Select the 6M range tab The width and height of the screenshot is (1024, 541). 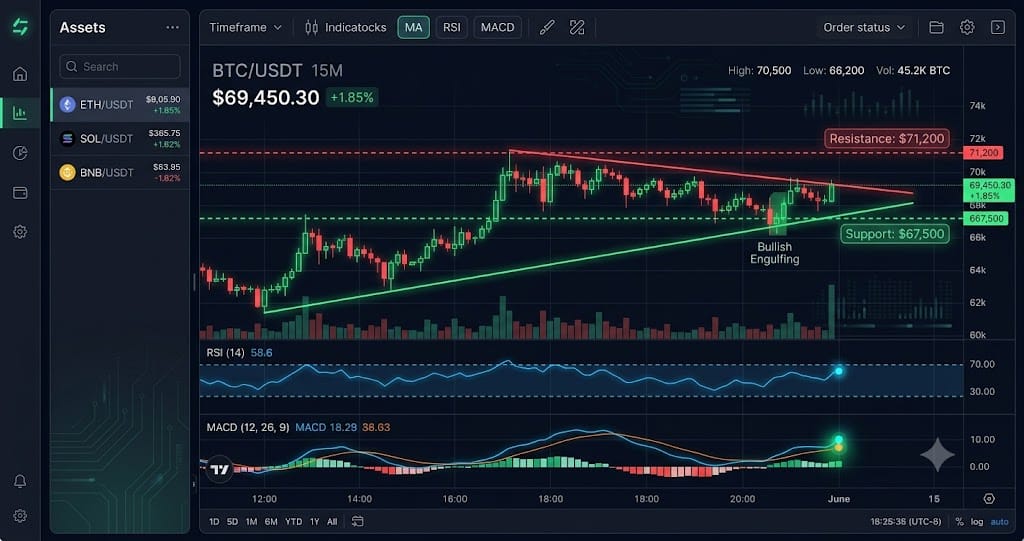click(x=271, y=521)
